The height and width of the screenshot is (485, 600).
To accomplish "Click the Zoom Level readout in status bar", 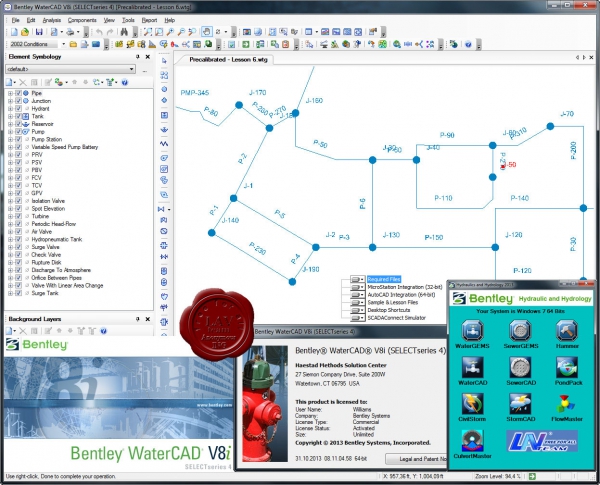I will tap(498, 476).
